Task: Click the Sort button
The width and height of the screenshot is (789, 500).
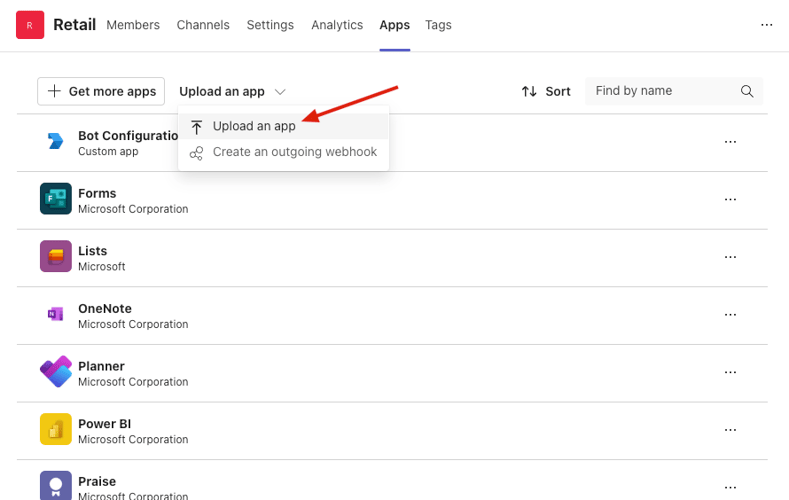Action: click(546, 91)
